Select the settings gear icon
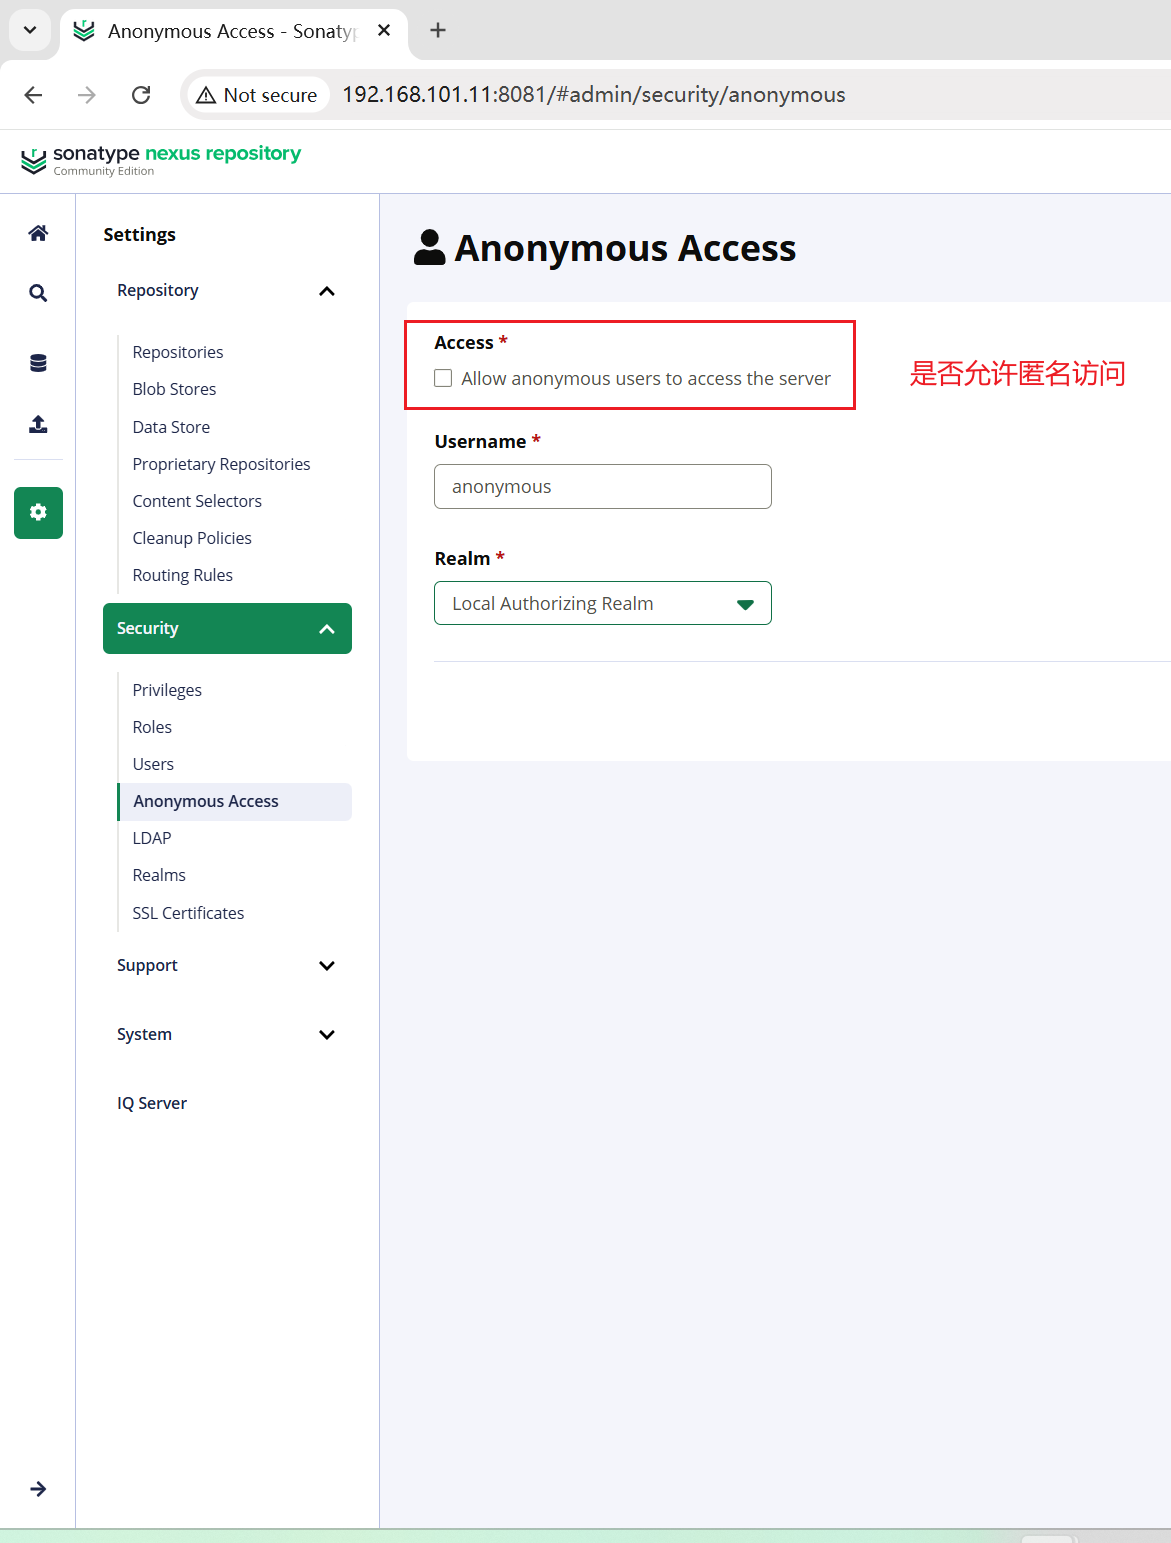The width and height of the screenshot is (1171, 1543). (x=38, y=513)
